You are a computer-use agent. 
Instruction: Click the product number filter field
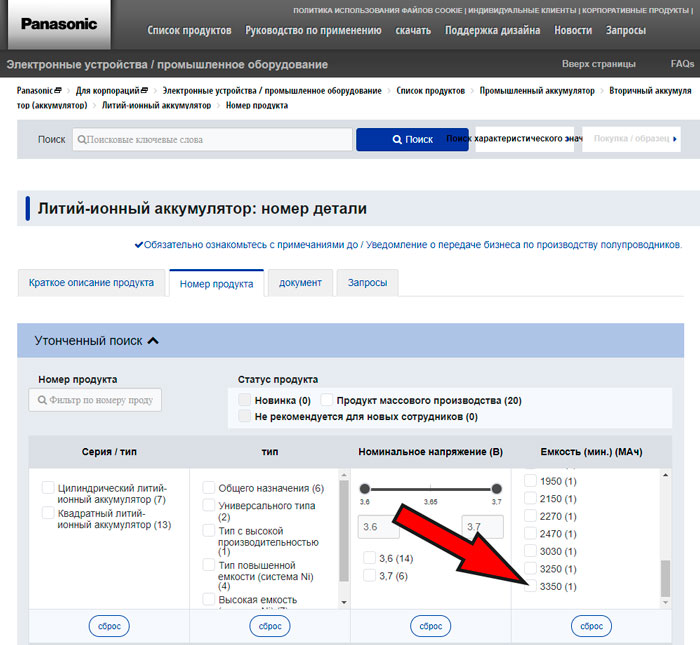click(x=95, y=399)
